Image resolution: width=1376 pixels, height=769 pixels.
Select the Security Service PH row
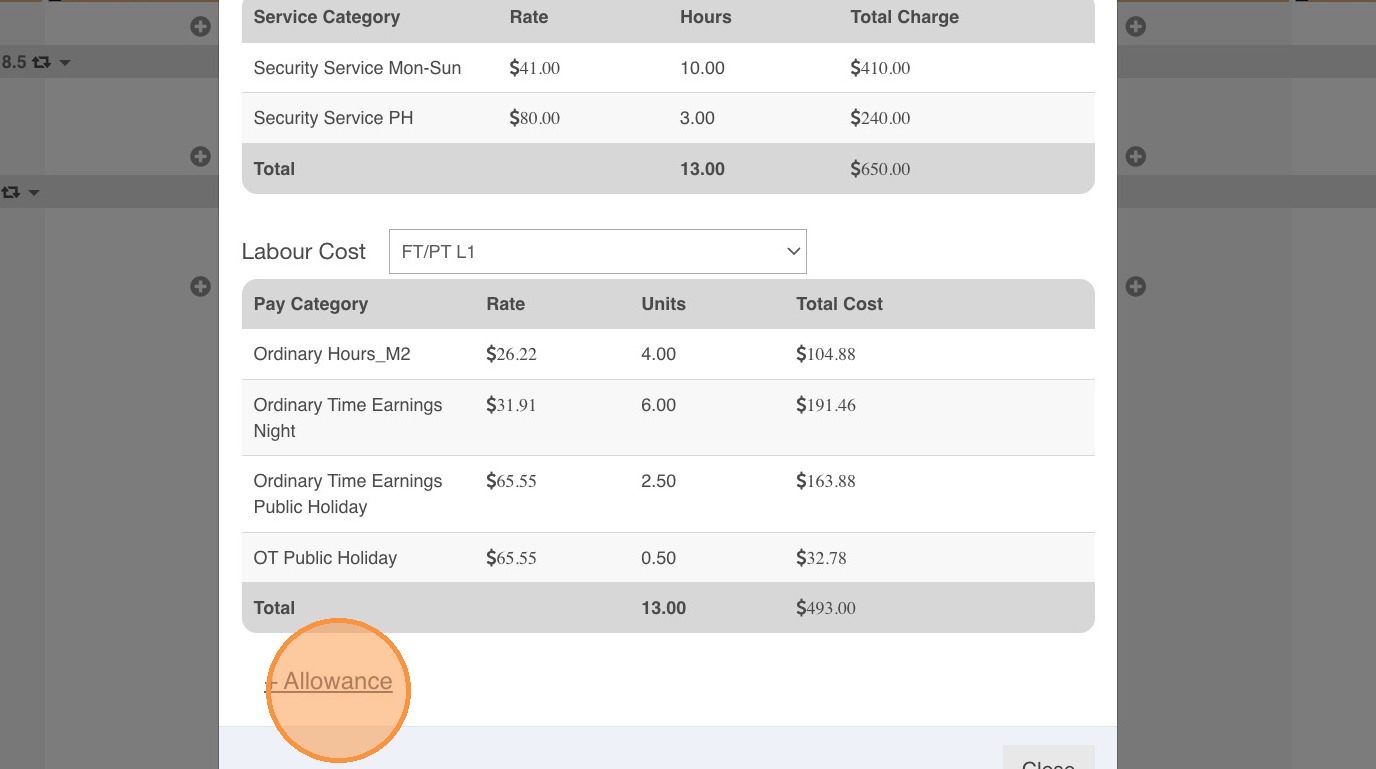point(333,118)
